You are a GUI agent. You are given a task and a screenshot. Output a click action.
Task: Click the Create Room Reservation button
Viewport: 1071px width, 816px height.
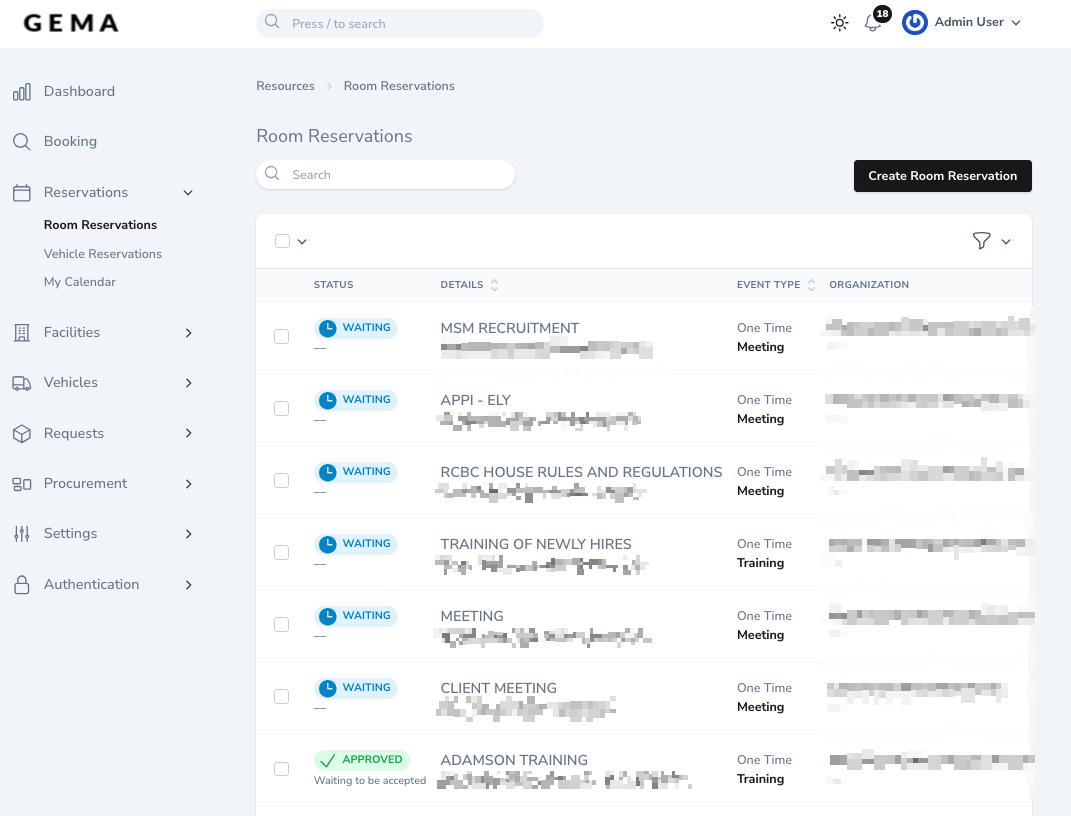942,176
